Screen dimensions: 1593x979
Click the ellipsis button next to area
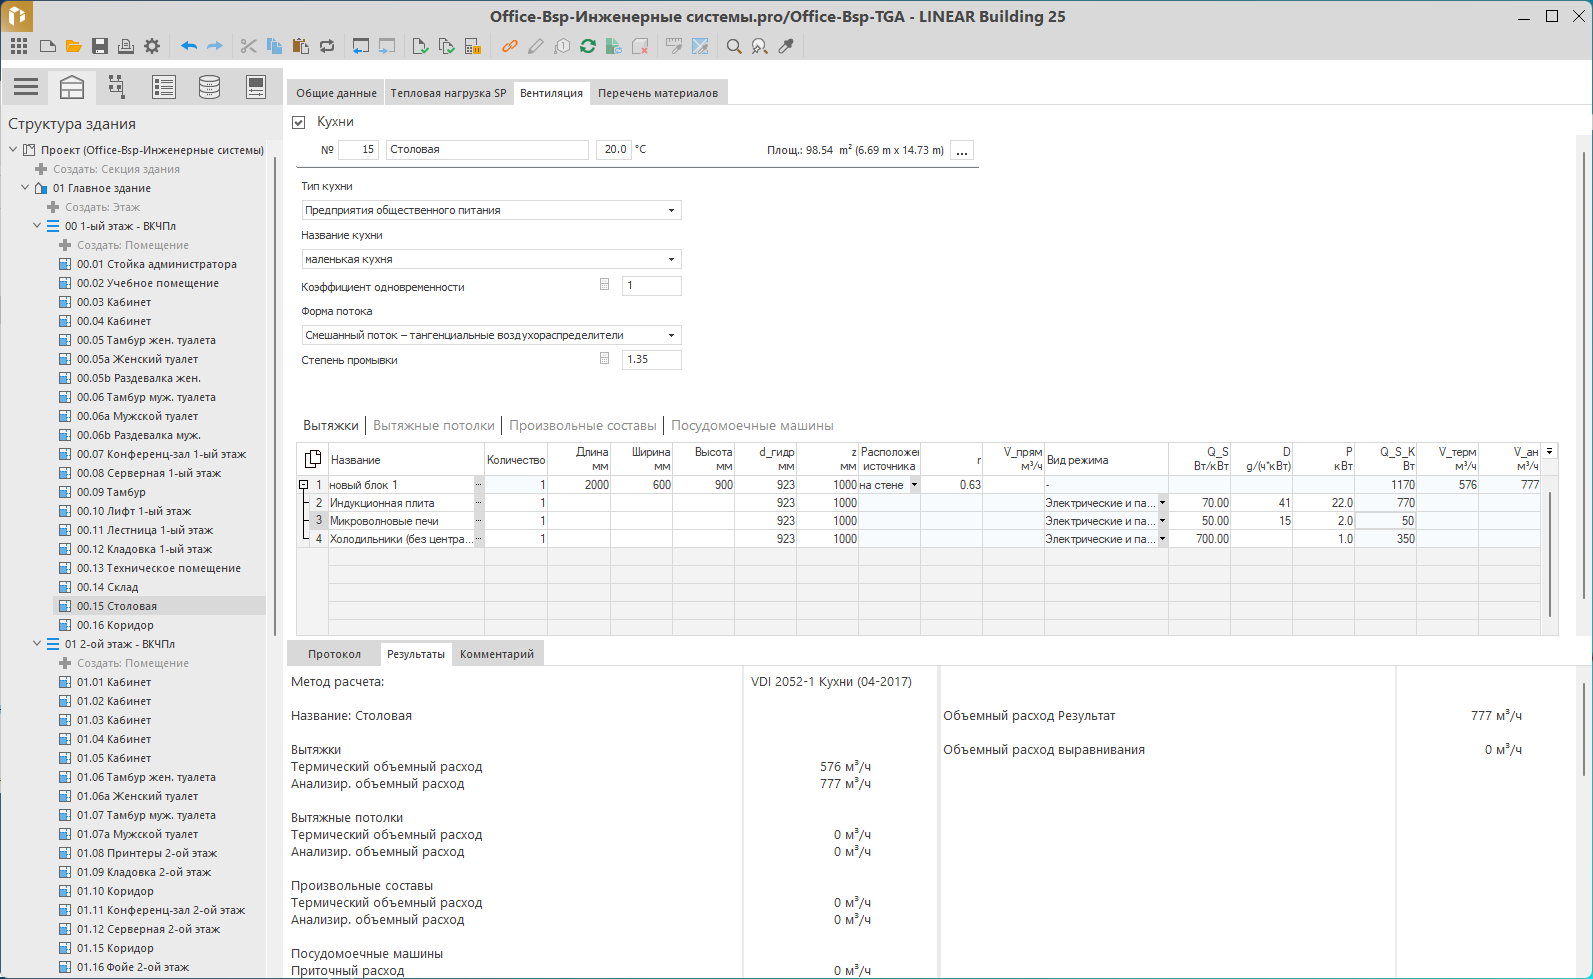(x=962, y=151)
